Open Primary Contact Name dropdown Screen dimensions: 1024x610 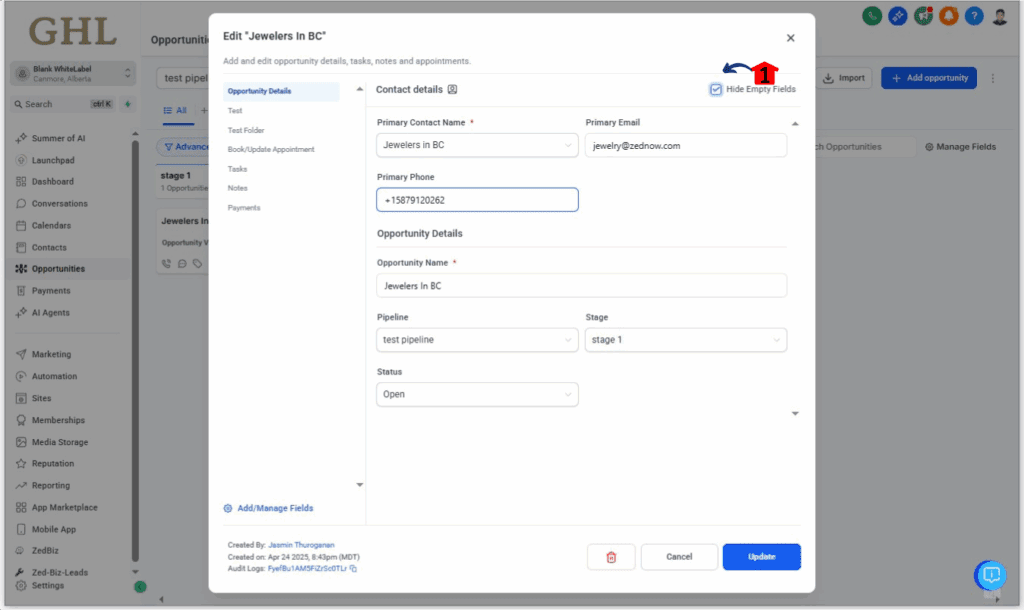[477, 145]
